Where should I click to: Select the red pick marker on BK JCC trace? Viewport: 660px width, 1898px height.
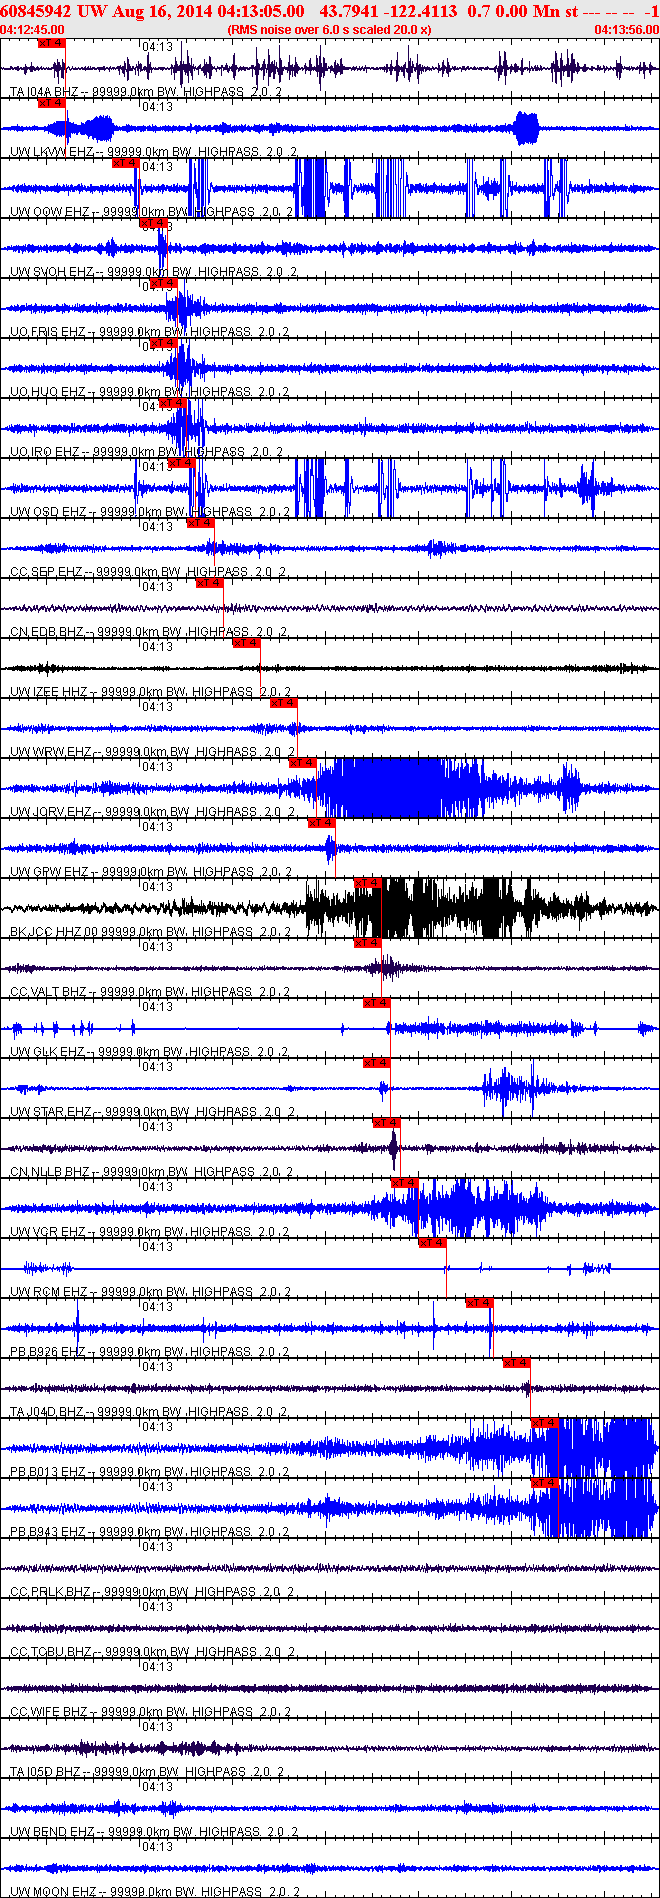368,882
